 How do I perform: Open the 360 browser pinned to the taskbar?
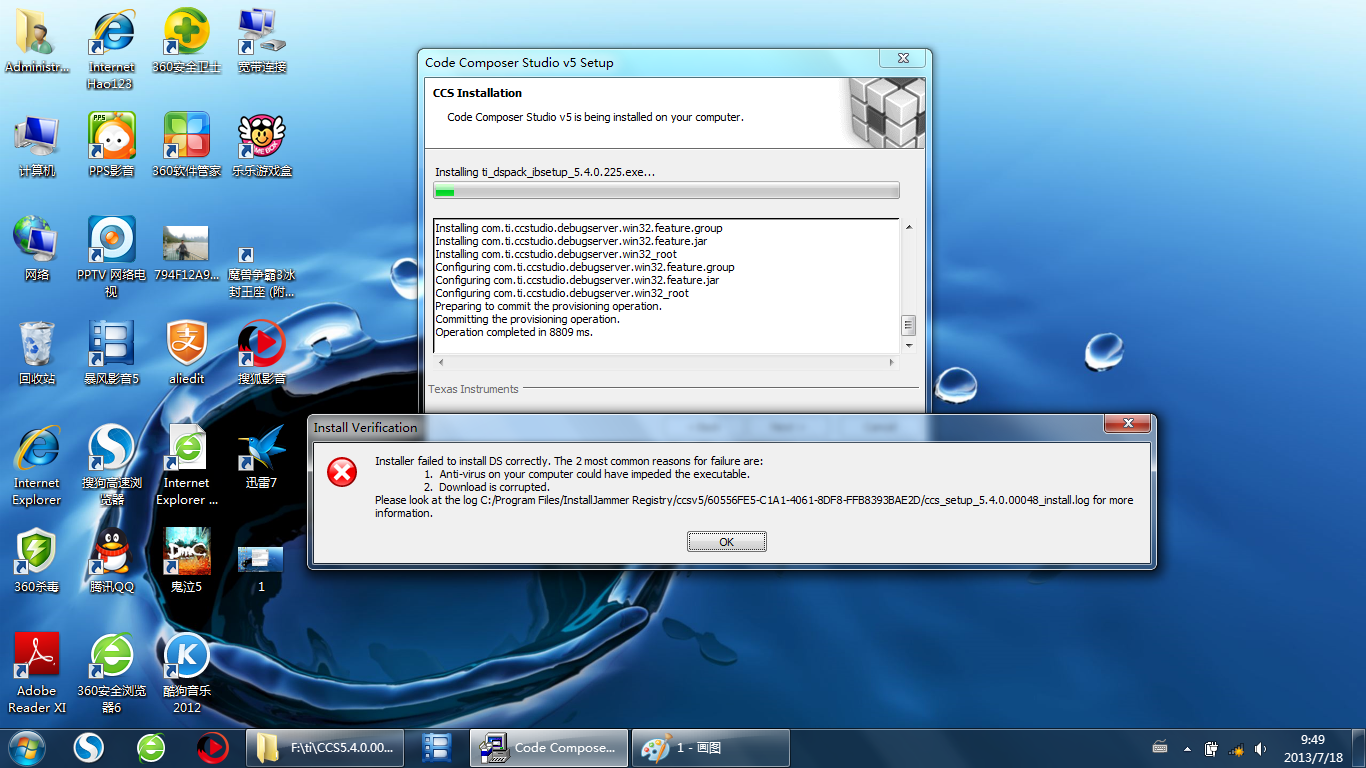[151, 747]
